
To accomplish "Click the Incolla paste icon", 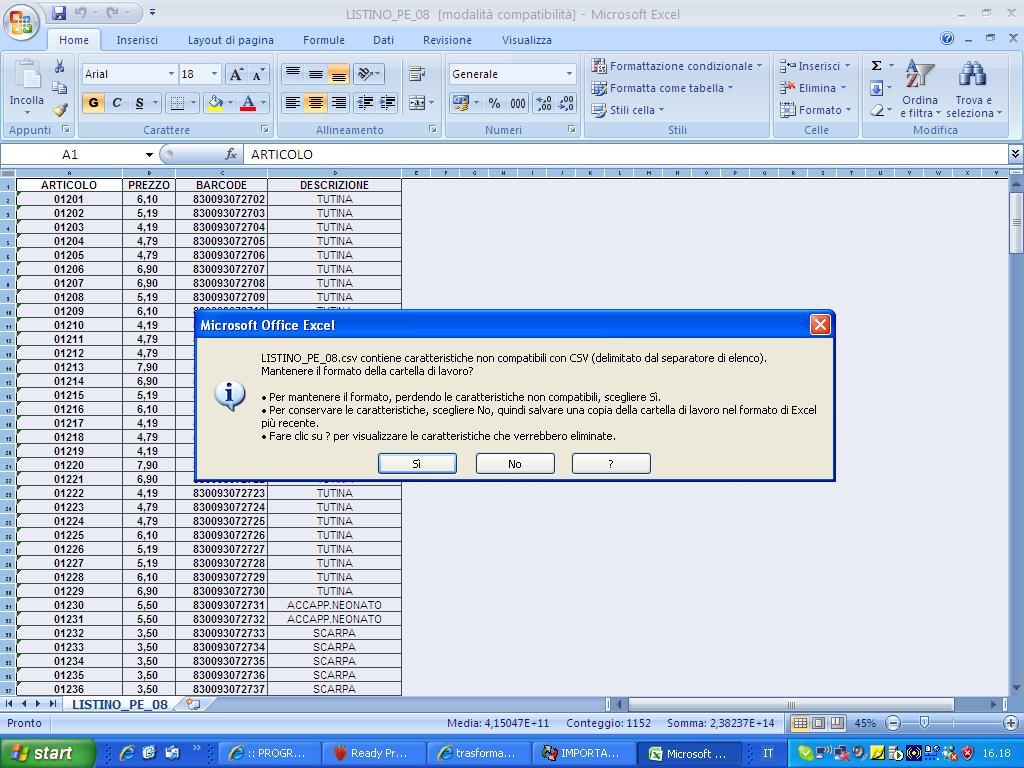I will point(27,76).
